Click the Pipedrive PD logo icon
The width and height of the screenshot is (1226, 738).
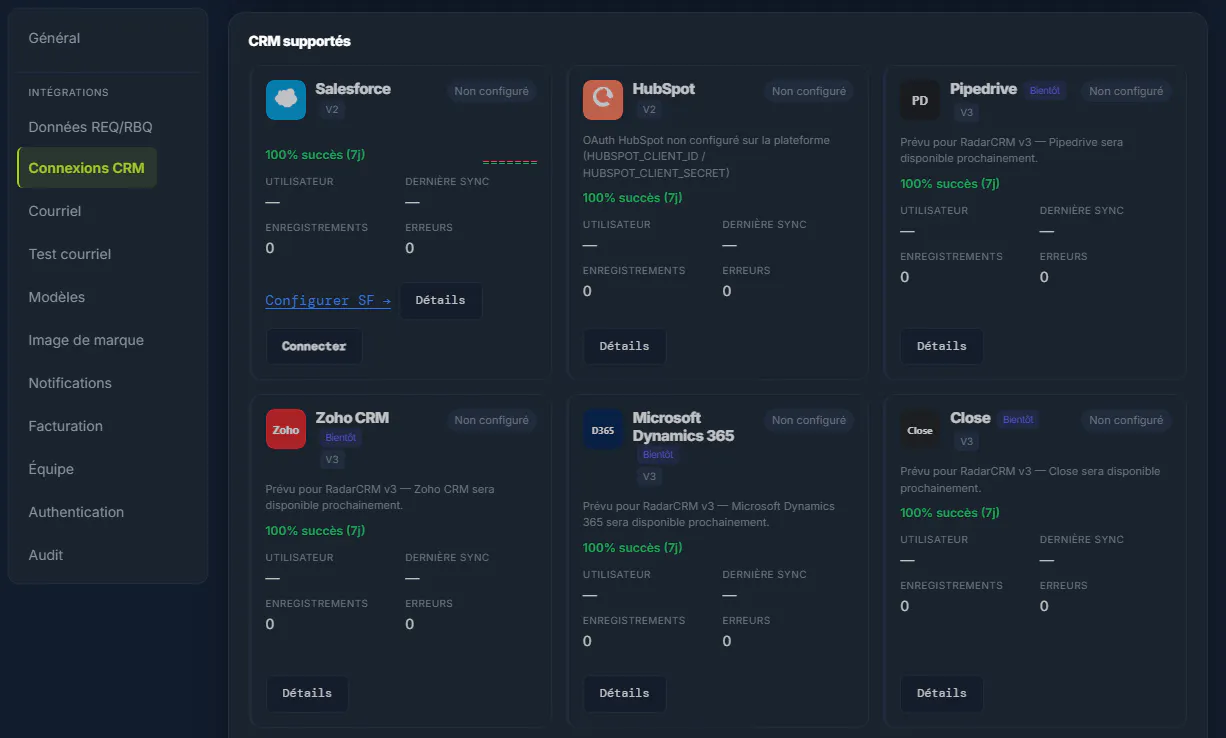(920, 100)
